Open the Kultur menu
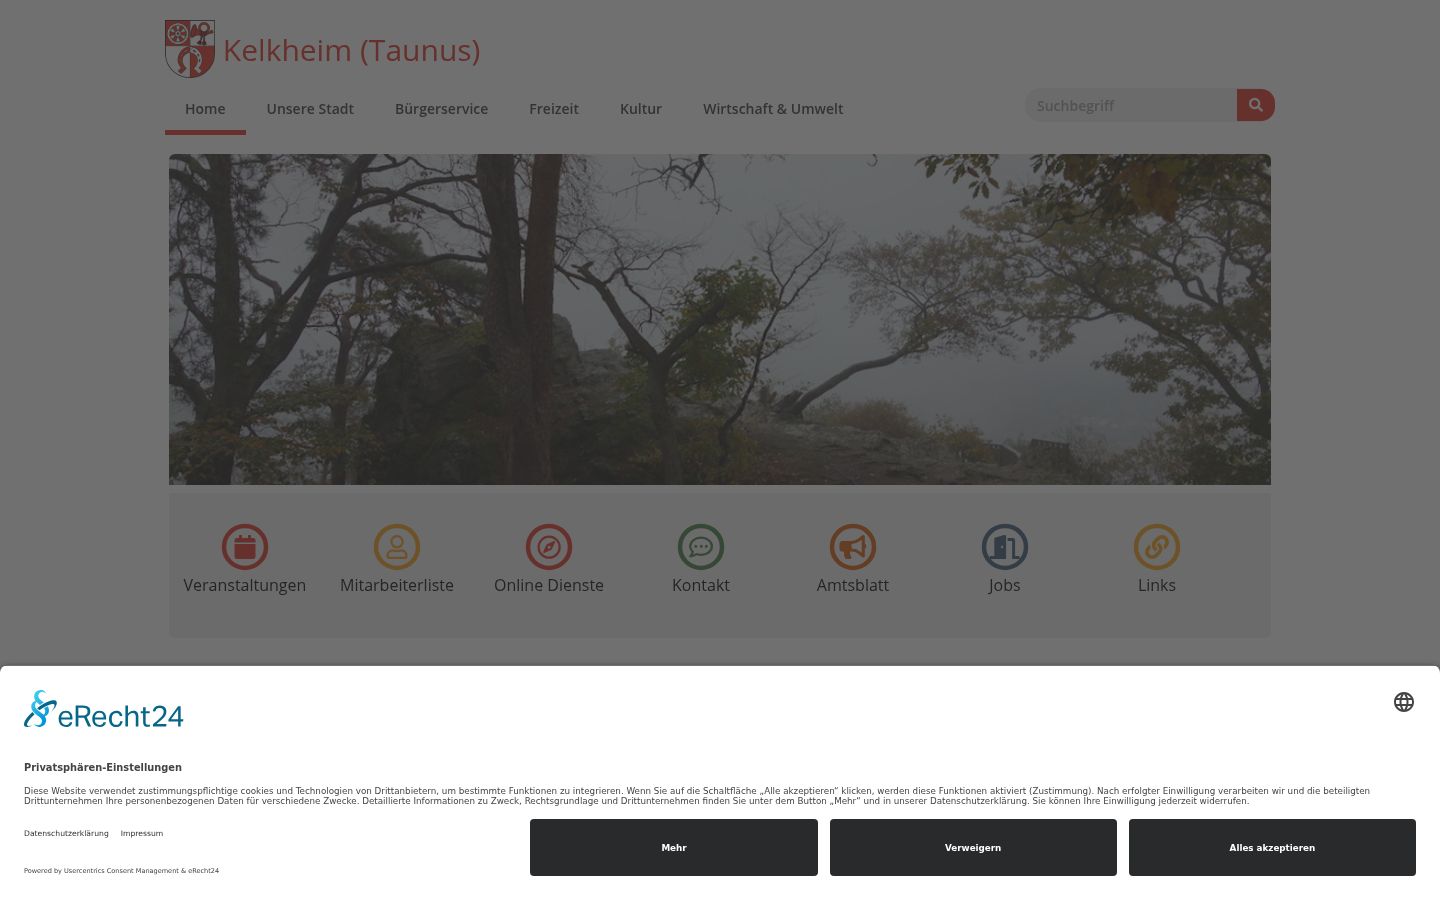Image resolution: width=1440 pixels, height=900 pixels. [x=641, y=109]
